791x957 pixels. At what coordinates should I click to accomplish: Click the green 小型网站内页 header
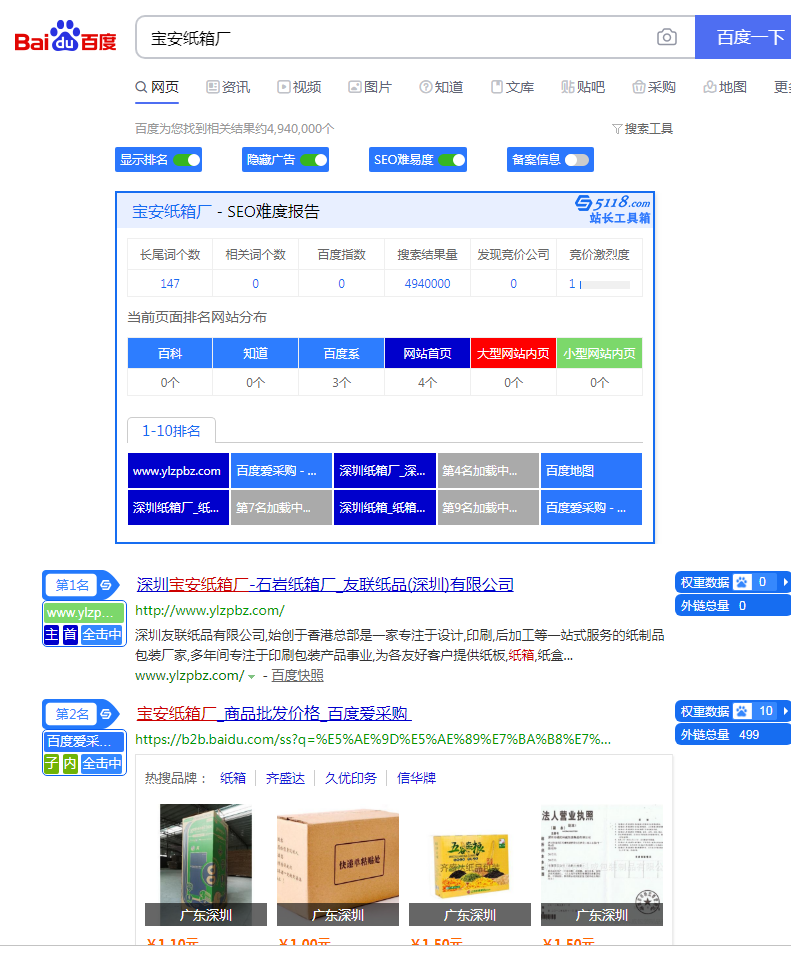(599, 353)
